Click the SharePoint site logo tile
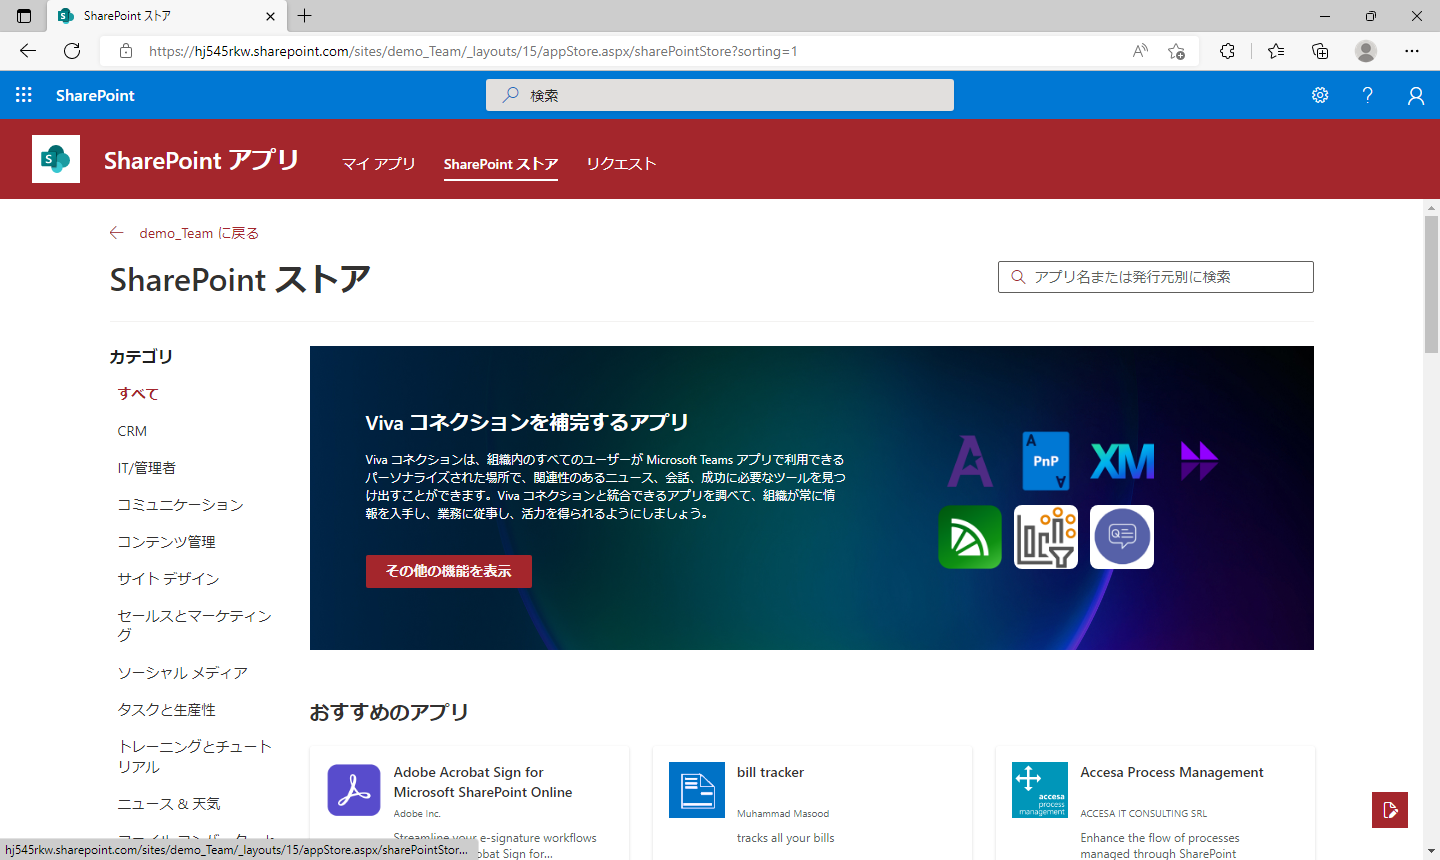 point(56,159)
